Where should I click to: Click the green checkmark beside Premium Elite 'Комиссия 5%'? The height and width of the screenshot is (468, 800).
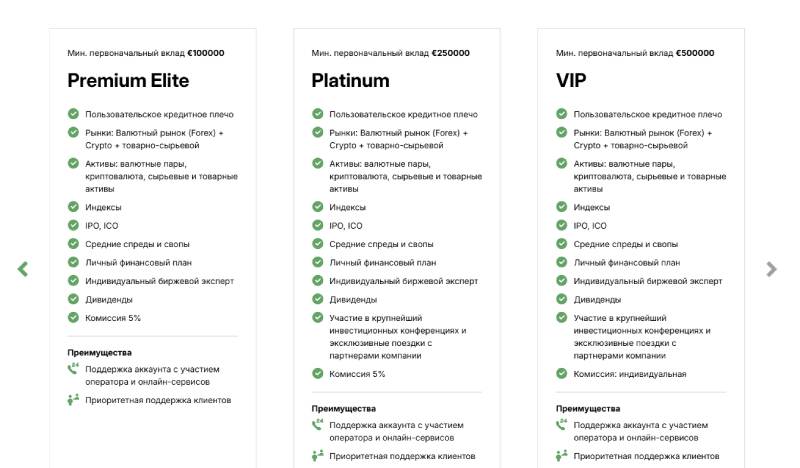click(73, 318)
